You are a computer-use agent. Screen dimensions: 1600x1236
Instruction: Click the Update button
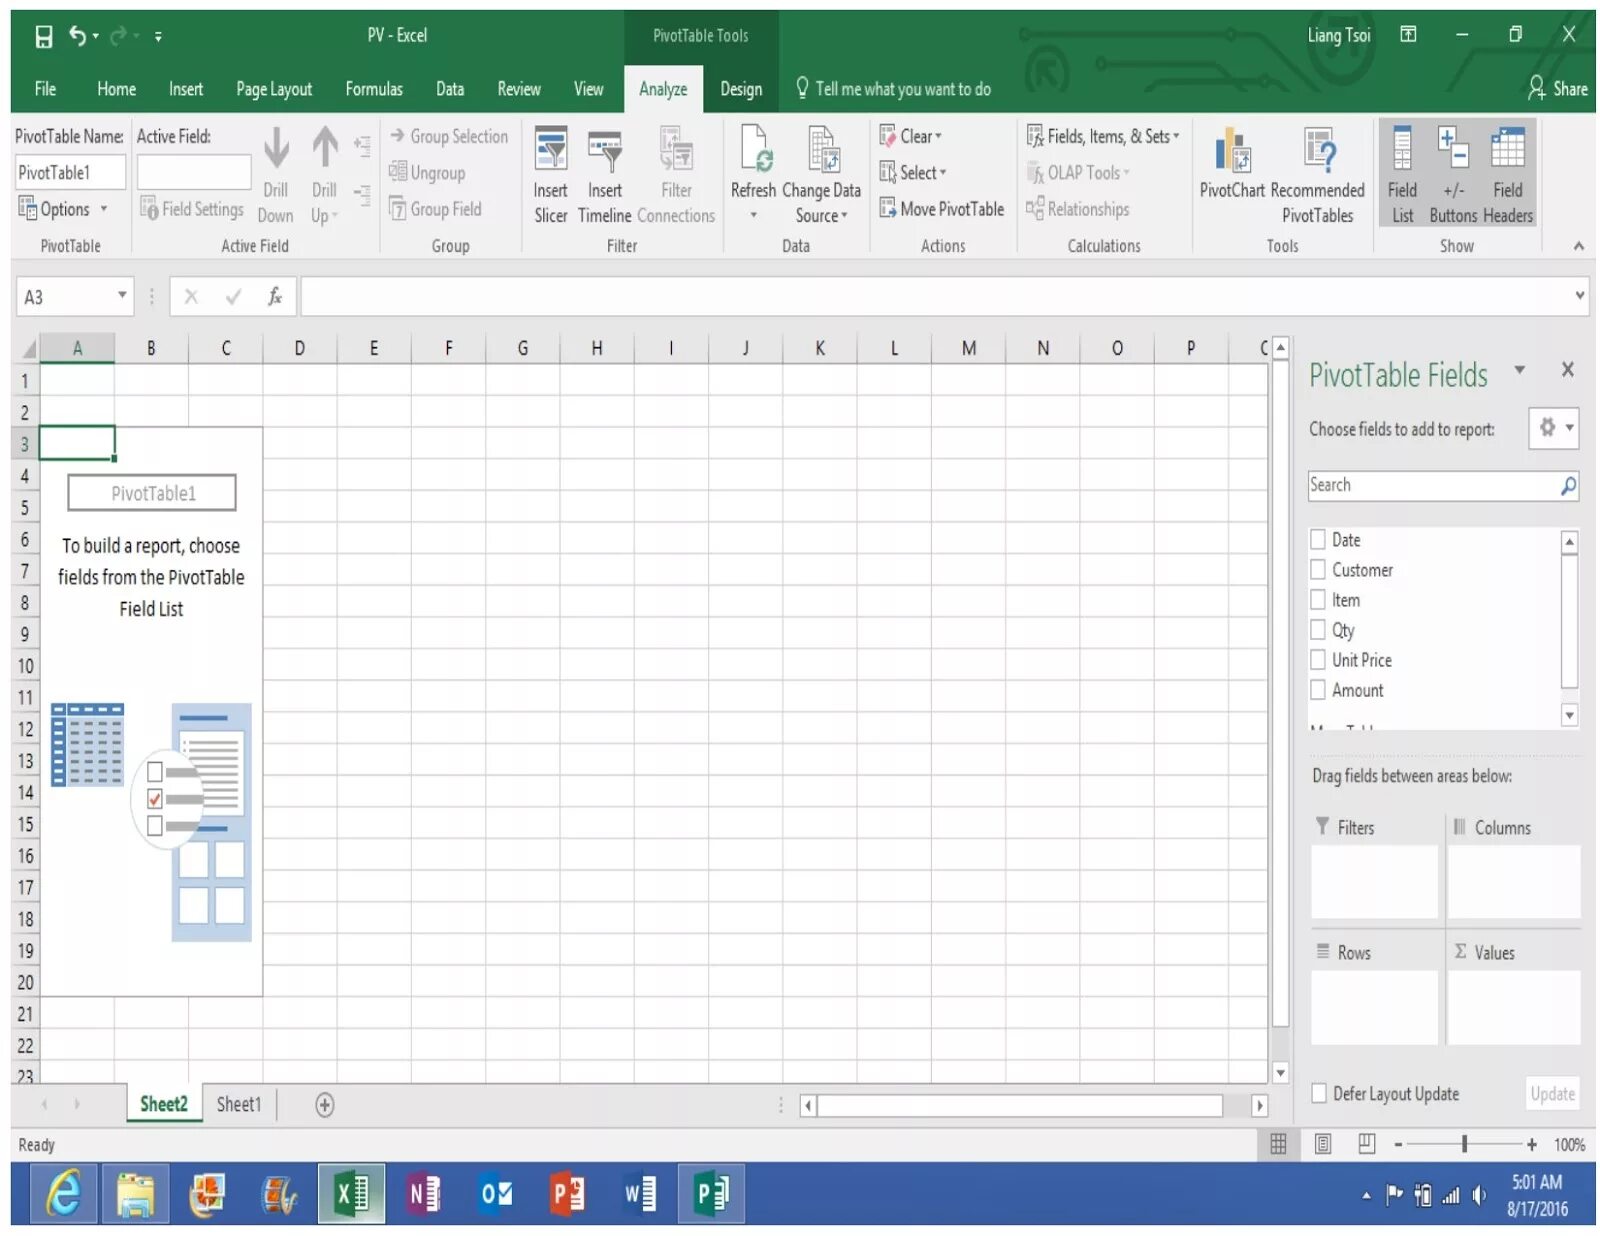[x=1552, y=1093]
